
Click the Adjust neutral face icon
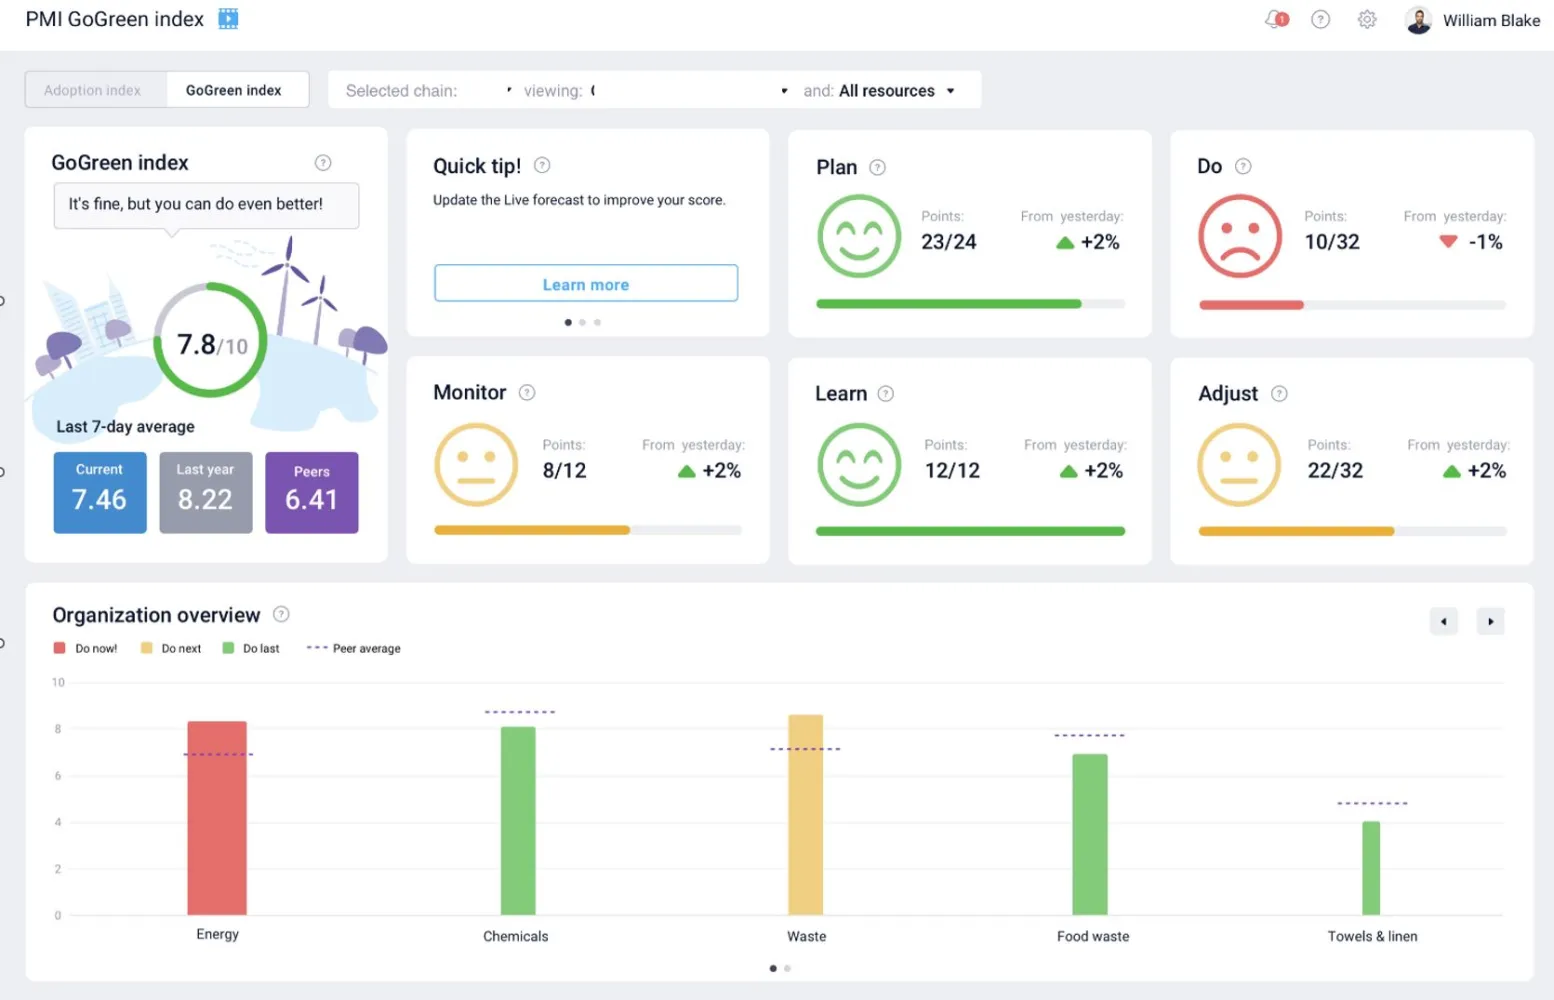[x=1239, y=465]
